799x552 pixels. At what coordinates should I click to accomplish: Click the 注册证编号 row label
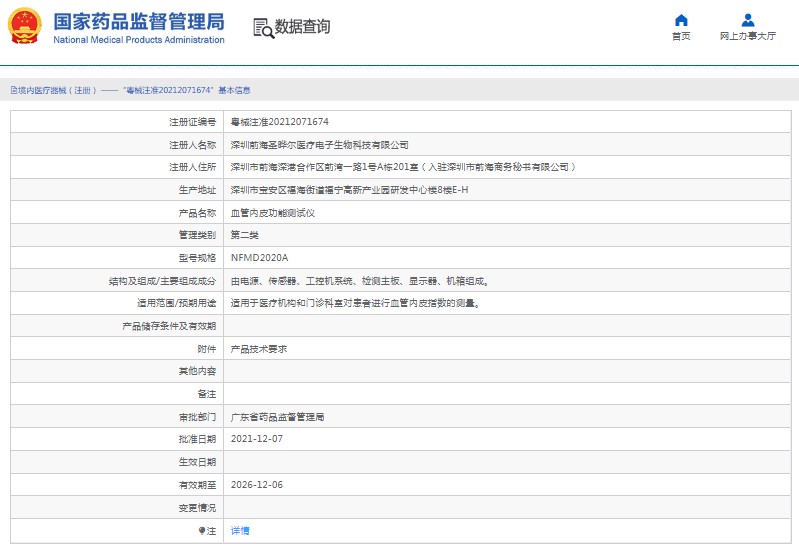coord(193,122)
